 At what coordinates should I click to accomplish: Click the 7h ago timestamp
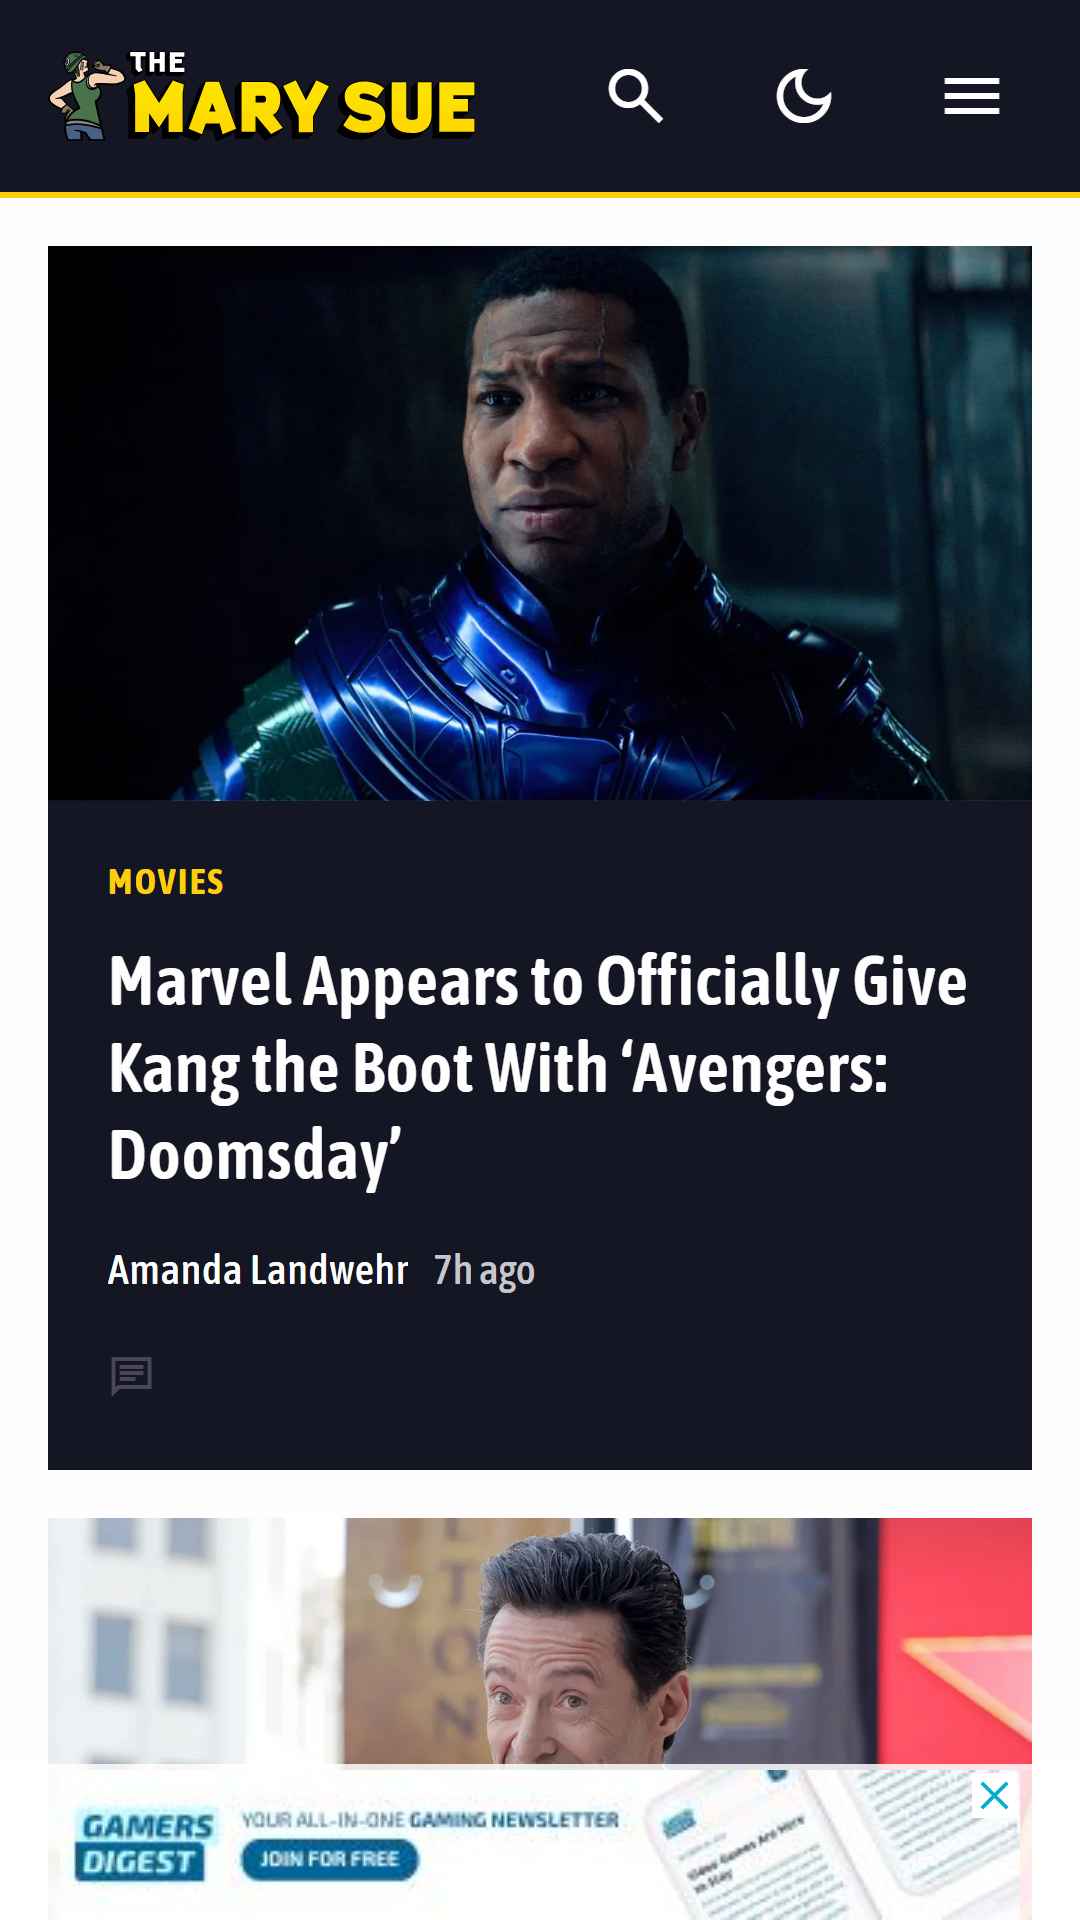pyautogui.click(x=484, y=1271)
